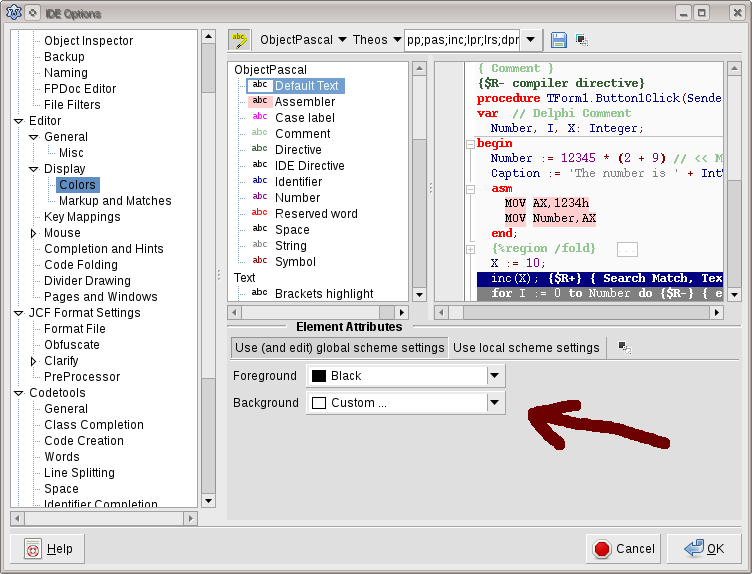Select 'Reserved word' in the element list
The image size is (752, 574).
pyautogui.click(x=316, y=214)
